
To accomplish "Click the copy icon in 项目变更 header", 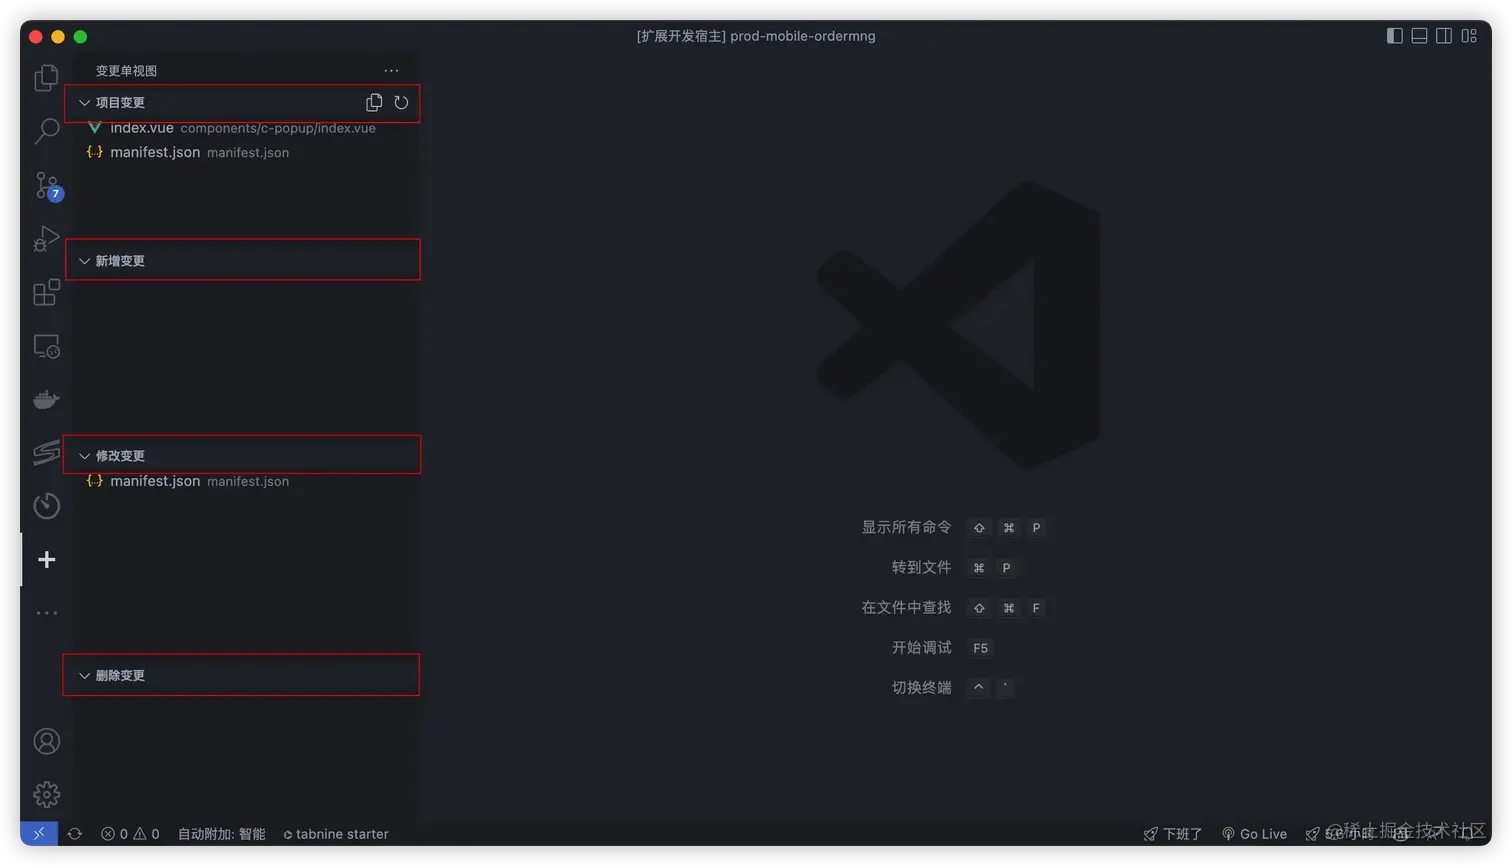I will pos(374,102).
